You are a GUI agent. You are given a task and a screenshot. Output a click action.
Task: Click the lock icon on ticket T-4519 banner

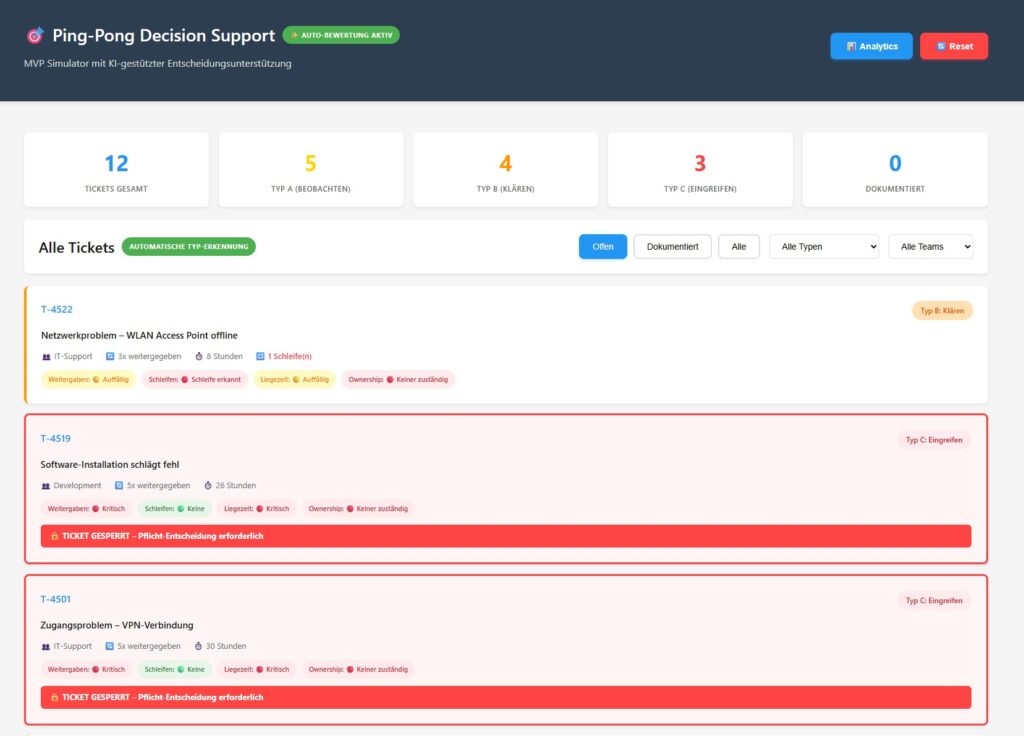[x=54, y=536]
